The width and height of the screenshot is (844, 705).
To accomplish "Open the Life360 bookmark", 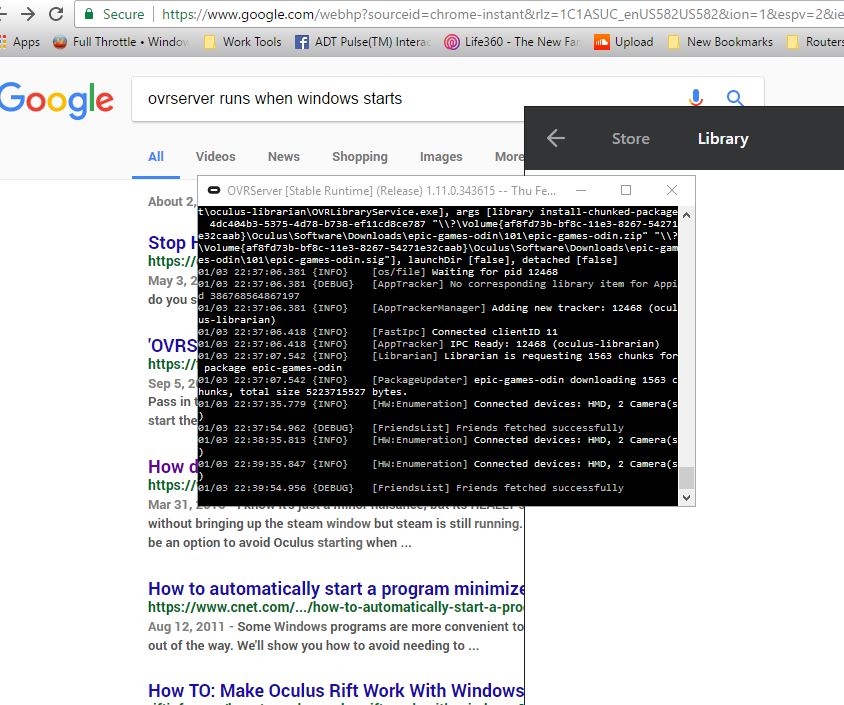I will 512,41.
